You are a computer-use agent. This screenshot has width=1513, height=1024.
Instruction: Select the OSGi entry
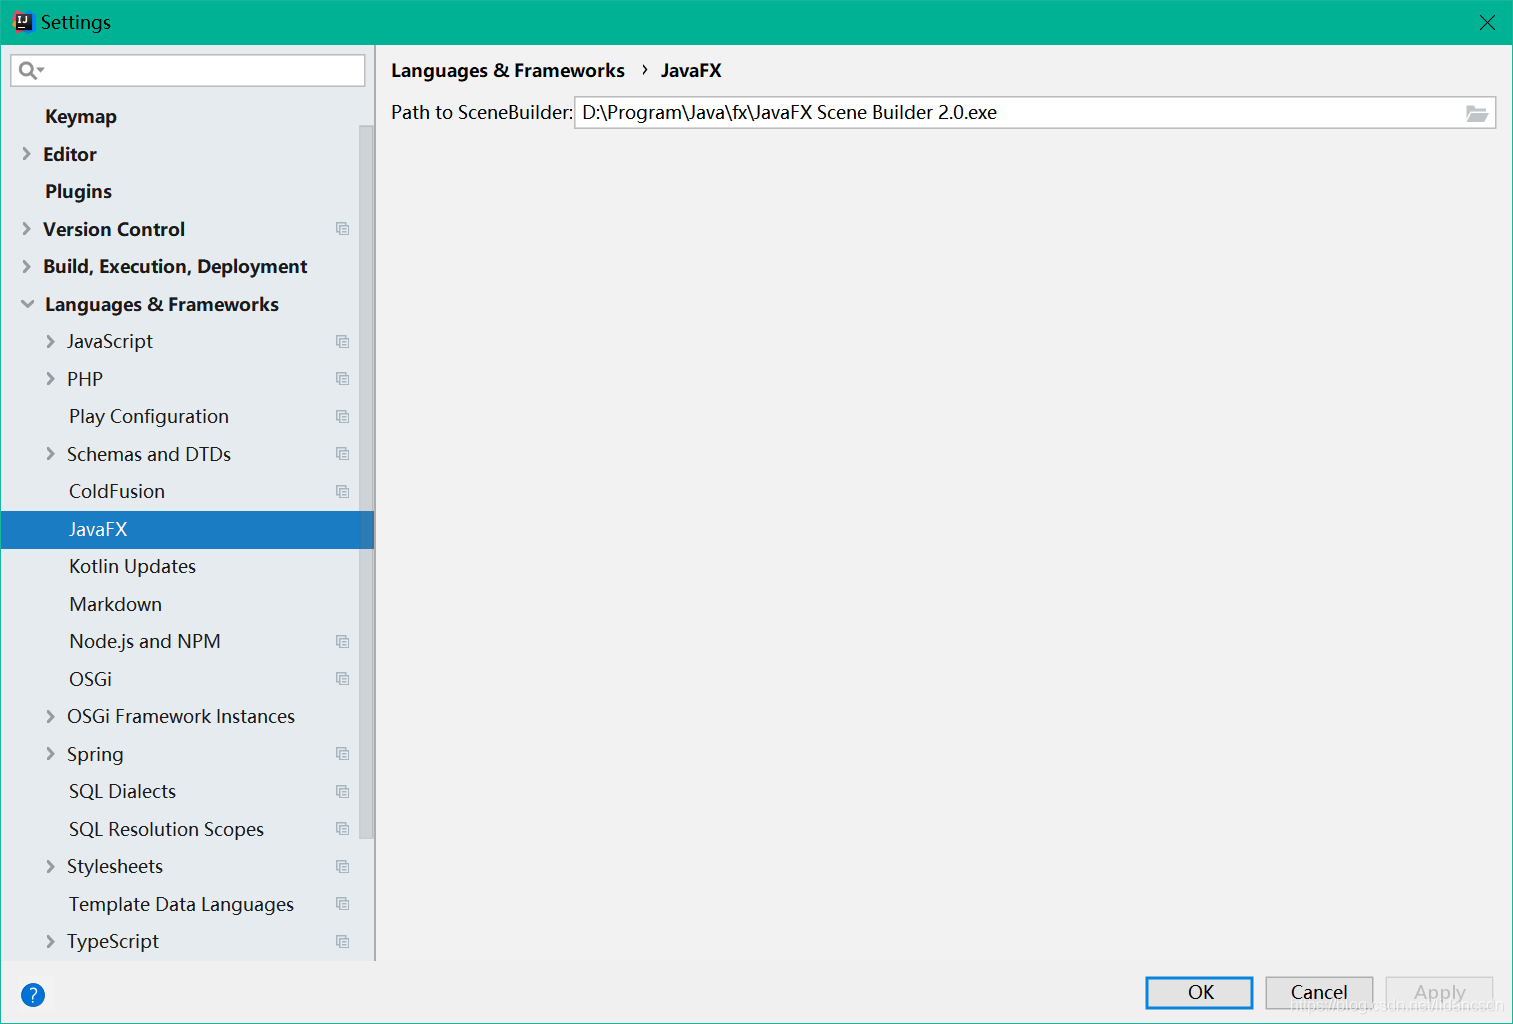pyautogui.click(x=90, y=679)
